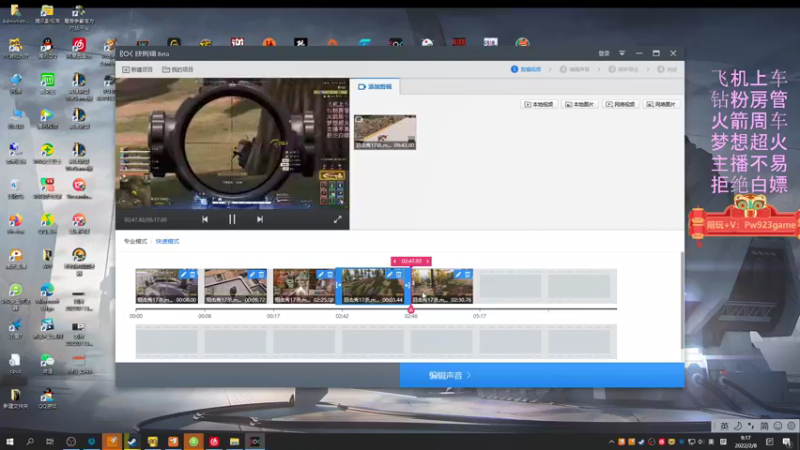Delete the first timeline clip lasting 00:08.00

pyautogui.click(x=192, y=274)
